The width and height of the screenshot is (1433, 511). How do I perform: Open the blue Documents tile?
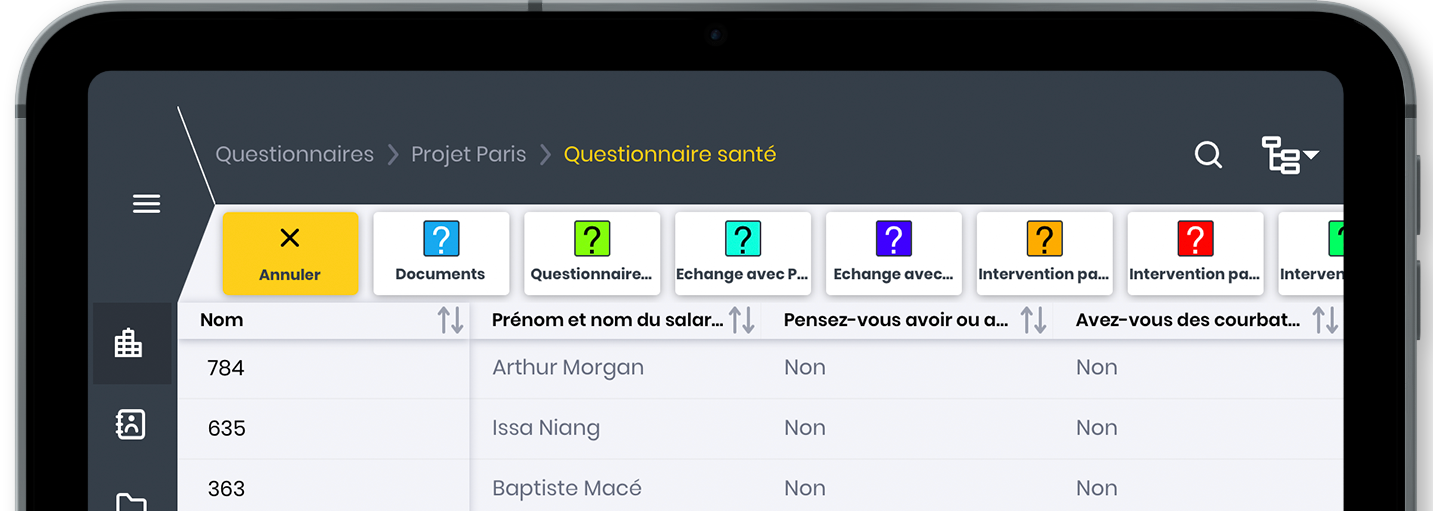click(x=441, y=253)
